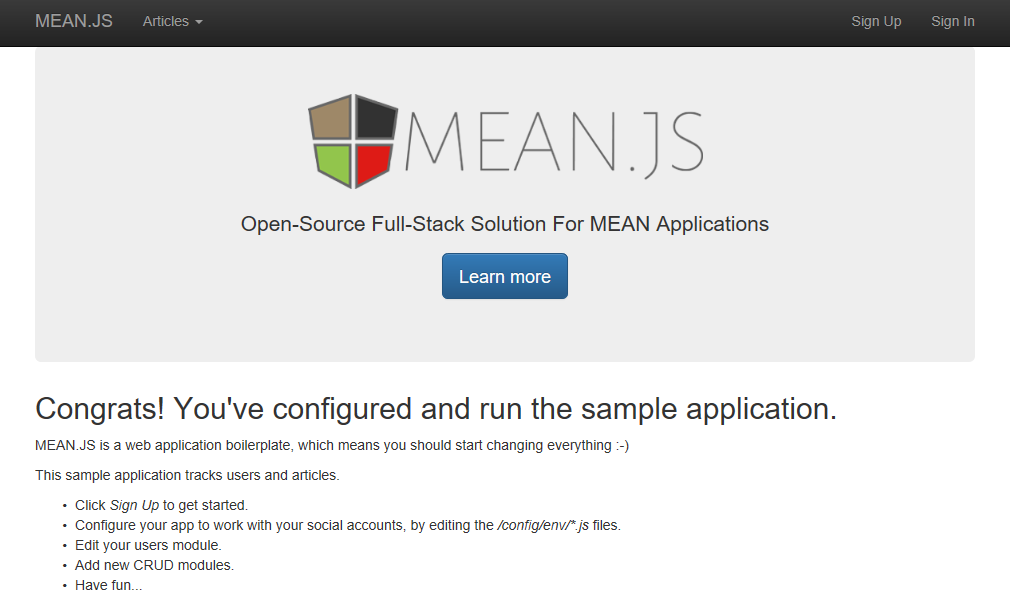Viewport: 1010px width, 604px height.
Task: Click the Open-Source Full-Stack Solution tagline
Action: coord(505,224)
